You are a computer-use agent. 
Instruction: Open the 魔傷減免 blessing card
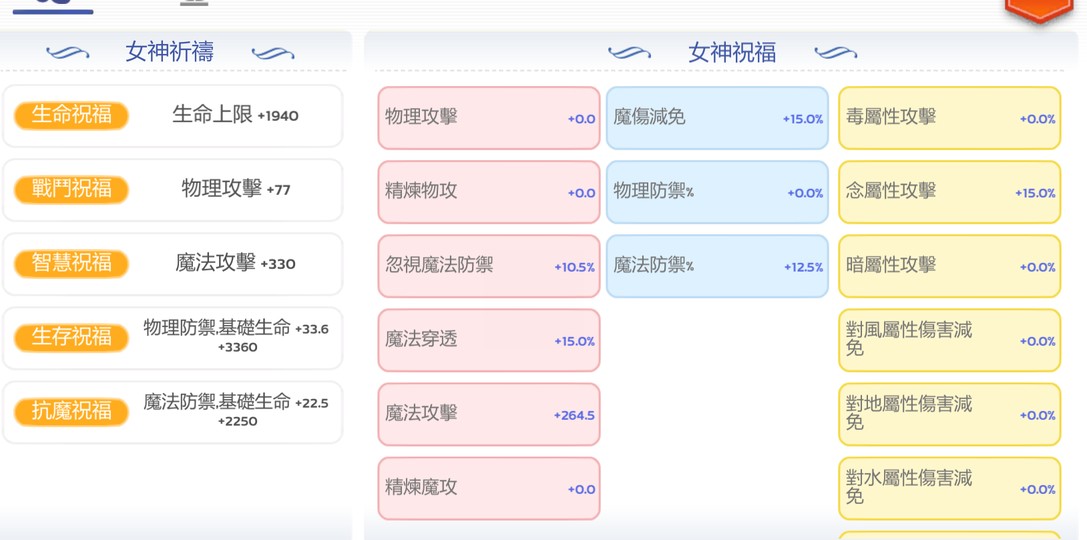point(718,118)
